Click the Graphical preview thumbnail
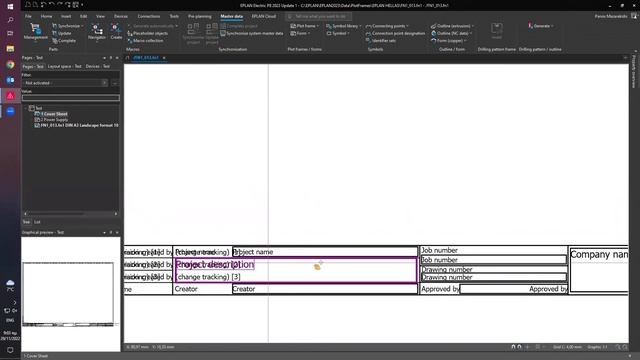640x360 pixels. click(x=68, y=294)
